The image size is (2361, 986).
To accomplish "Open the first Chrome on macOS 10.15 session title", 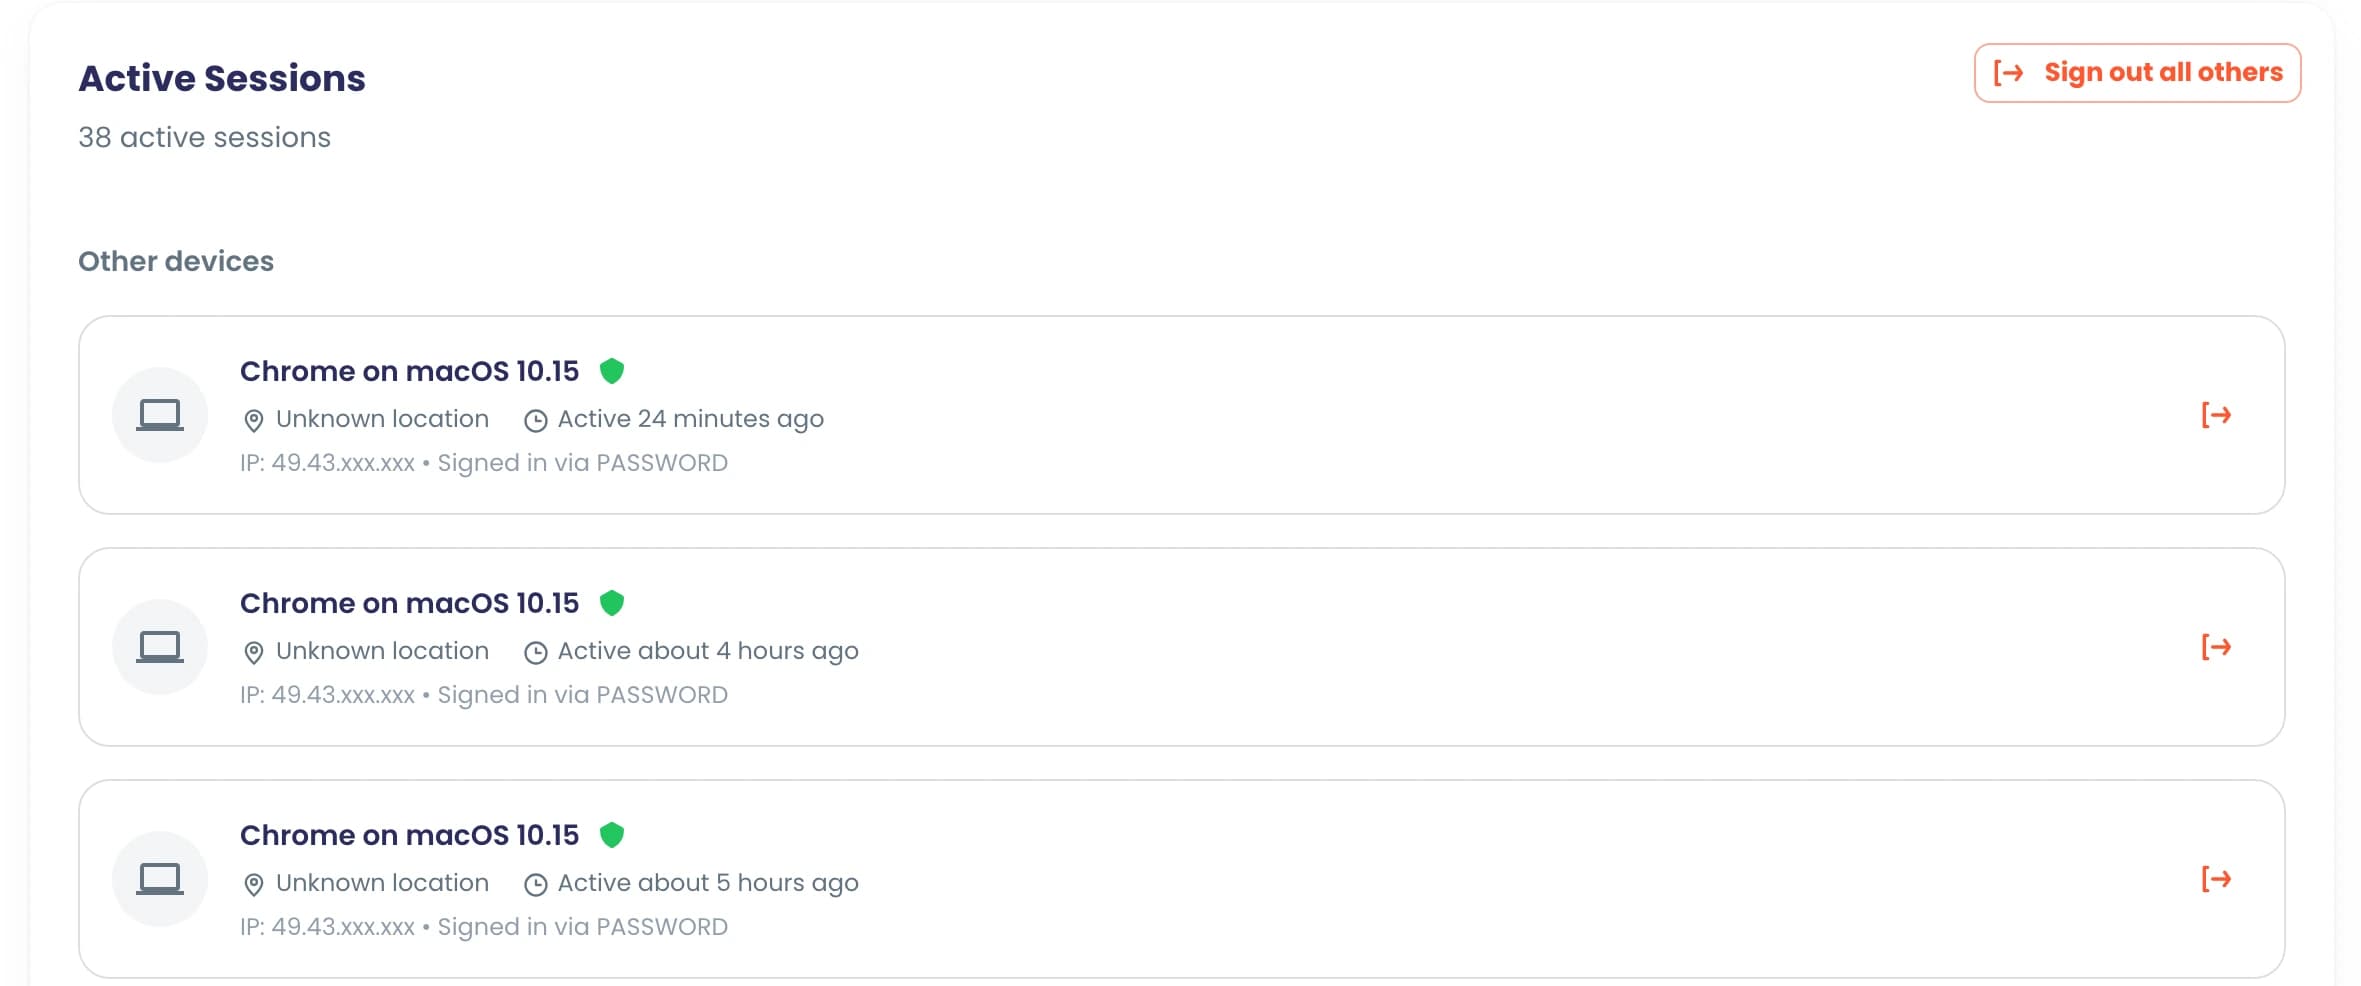I will coord(409,371).
